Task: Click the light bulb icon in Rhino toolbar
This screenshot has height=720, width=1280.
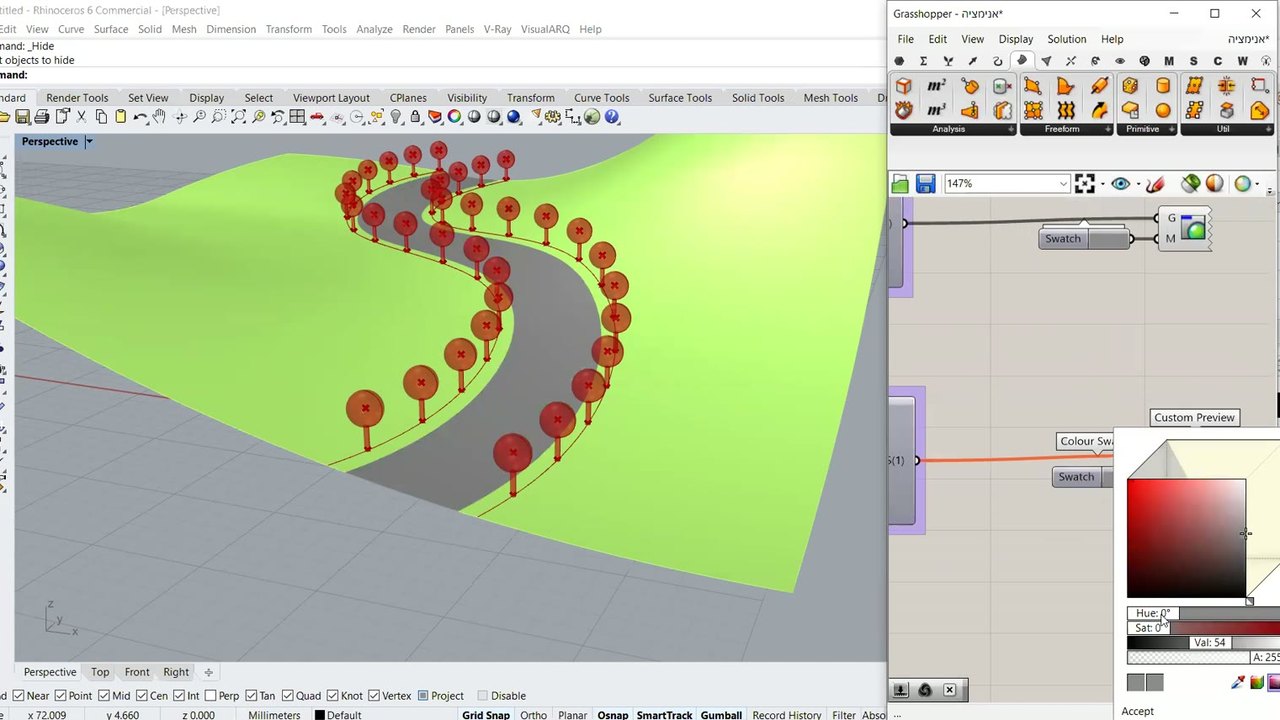Action: coord(396,117)
